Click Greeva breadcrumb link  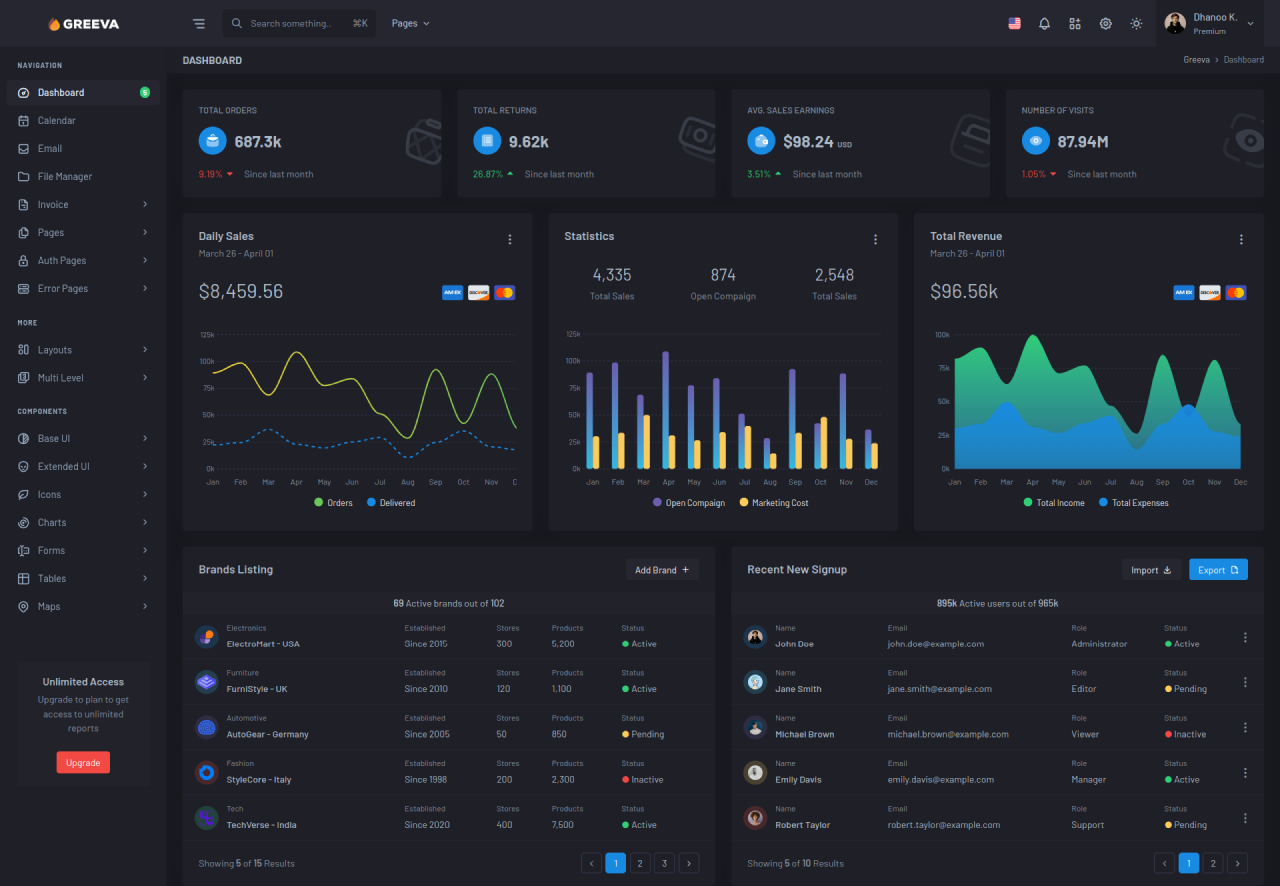pyautogui.click(x=1196, y=60)
